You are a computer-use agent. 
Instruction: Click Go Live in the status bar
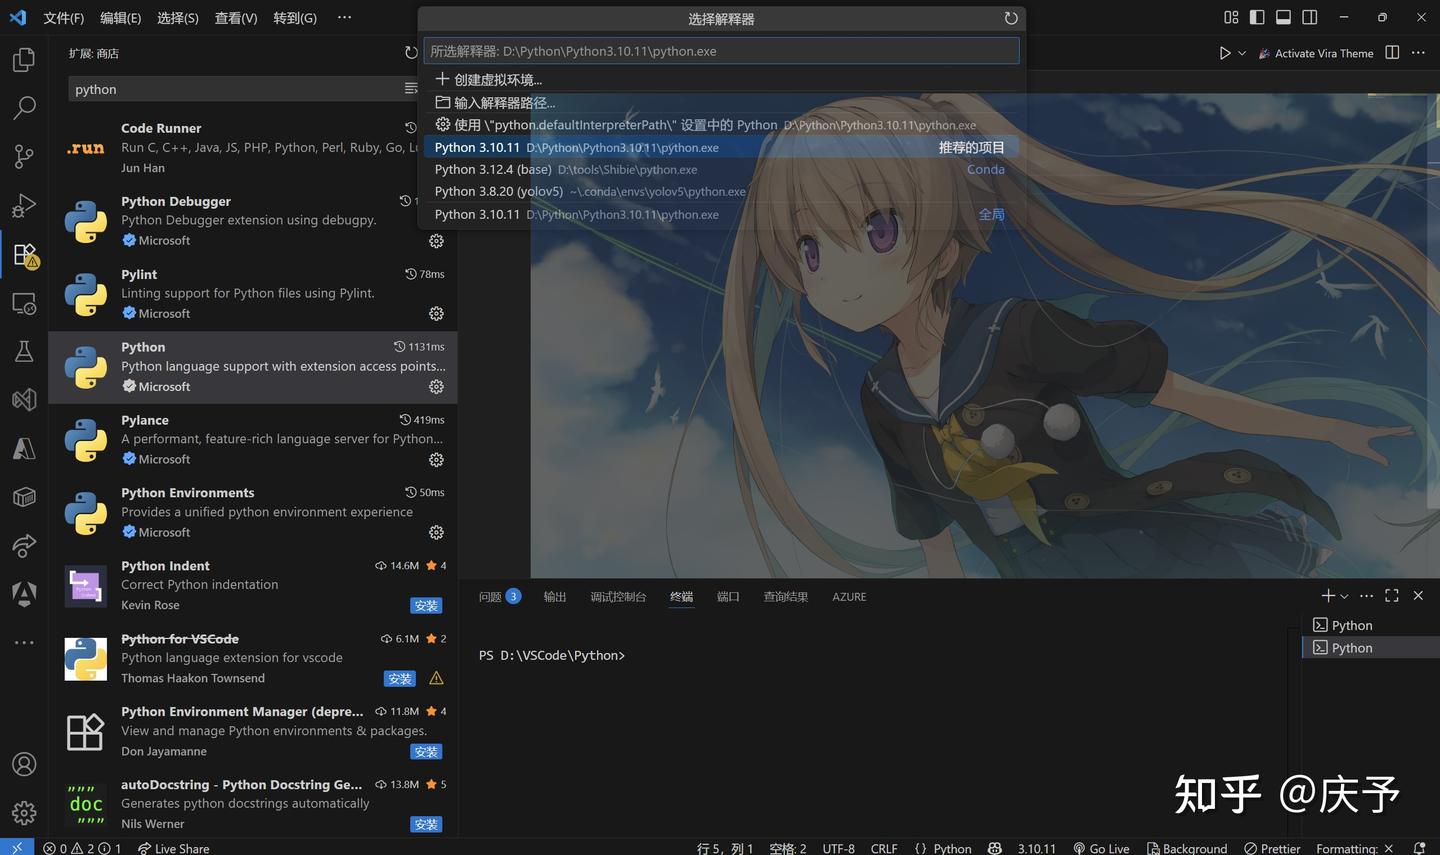[x=1101, y=848]
